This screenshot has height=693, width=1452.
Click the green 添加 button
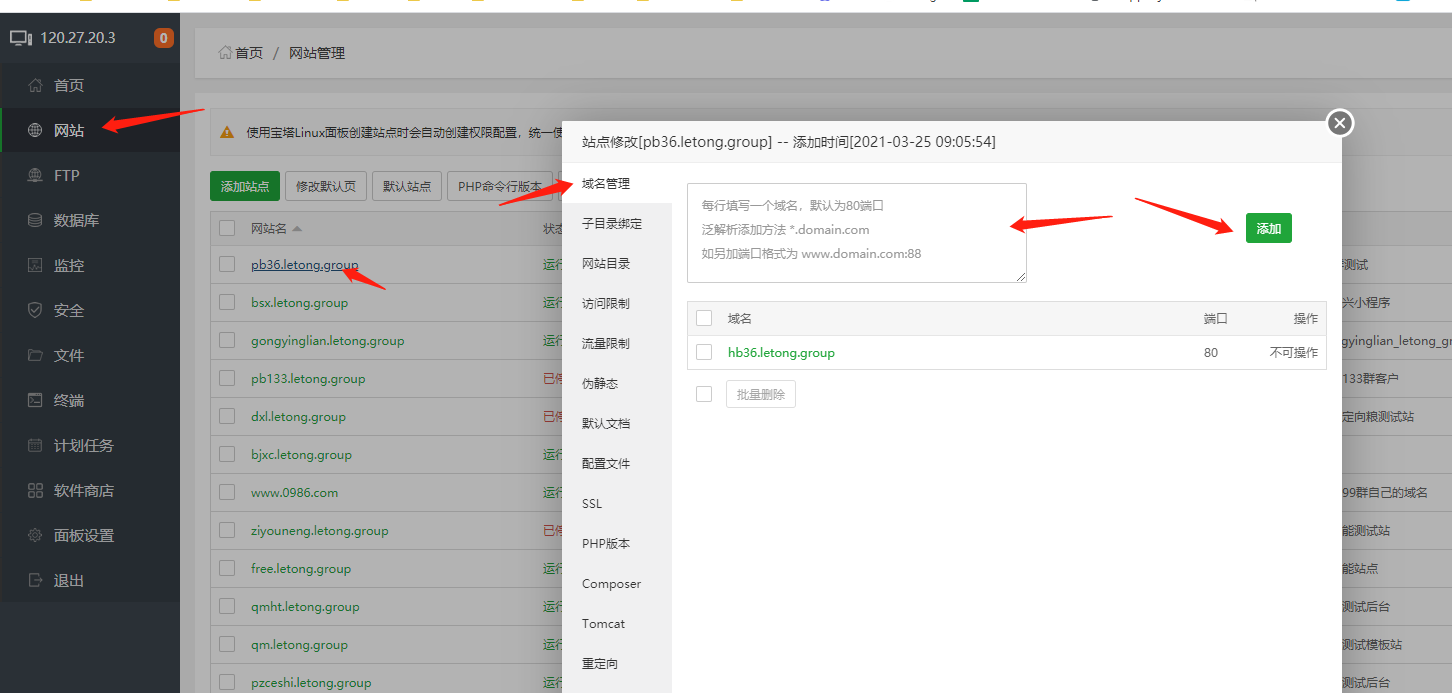point(1269,228)
